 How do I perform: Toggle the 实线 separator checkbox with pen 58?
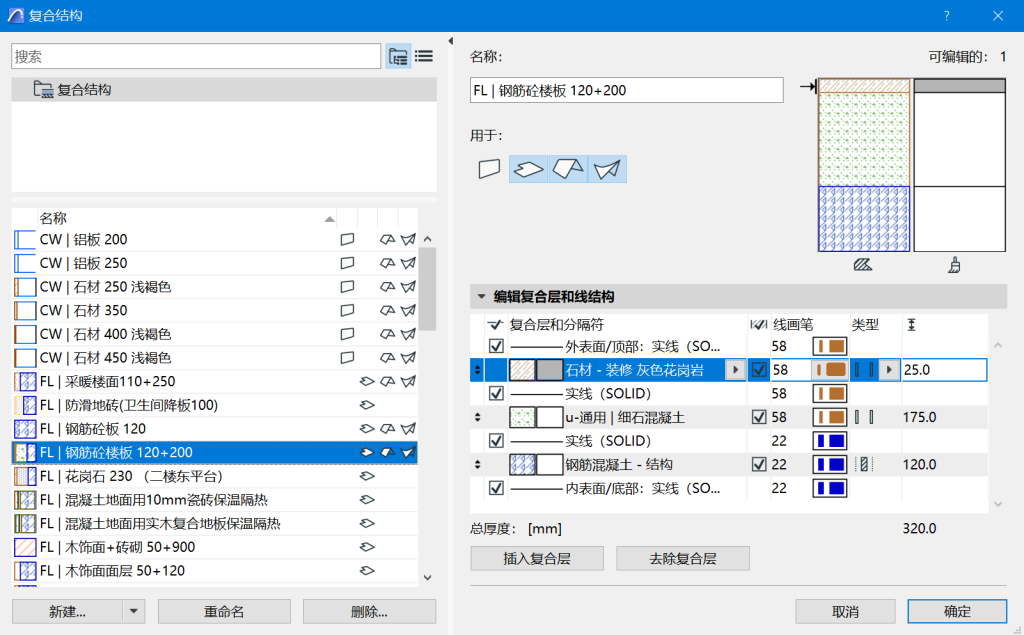[x=496, y=393]
